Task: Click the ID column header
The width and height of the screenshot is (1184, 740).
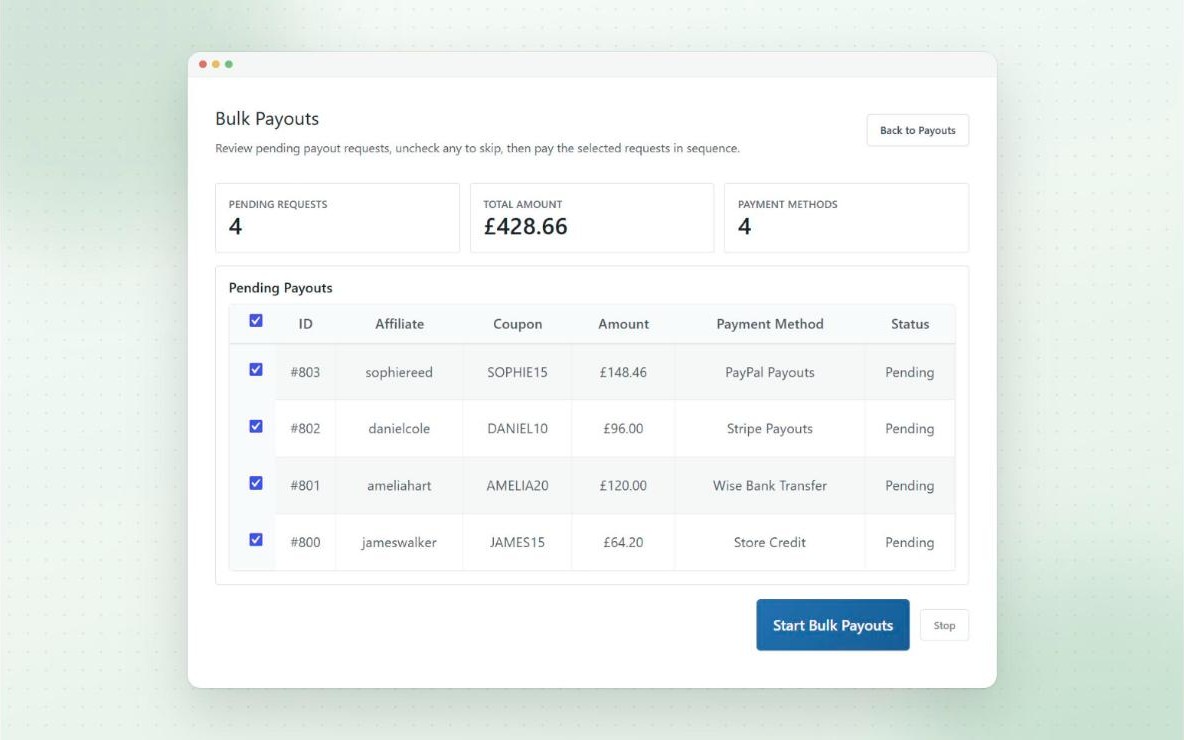Action: pos(305,324)
